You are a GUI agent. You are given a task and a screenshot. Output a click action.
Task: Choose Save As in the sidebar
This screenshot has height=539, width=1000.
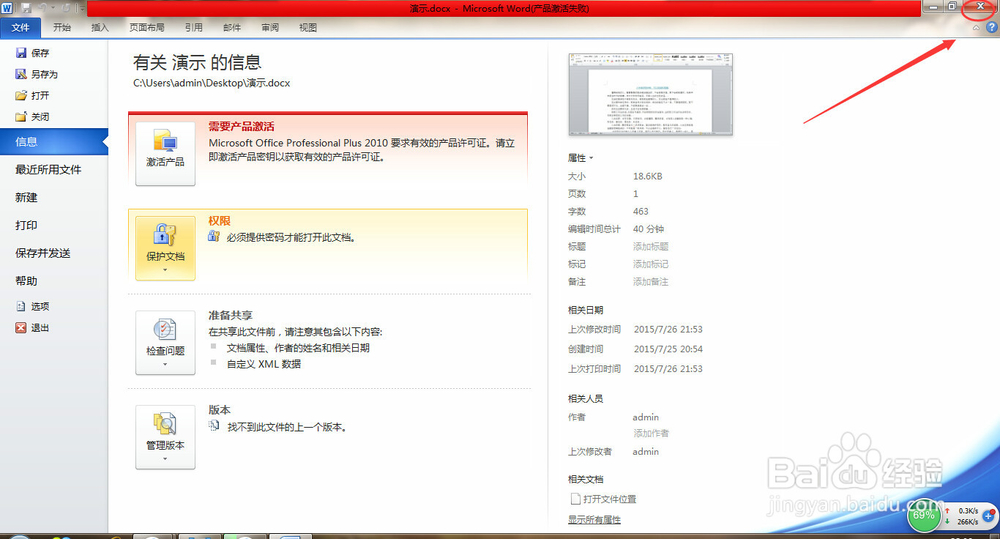point(36,74)
